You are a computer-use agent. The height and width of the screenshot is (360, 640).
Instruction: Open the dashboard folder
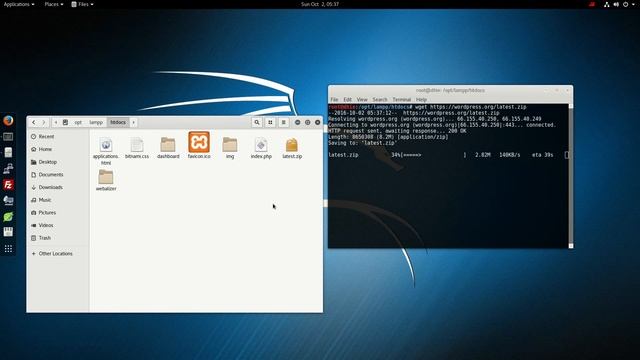coord(168,148)
